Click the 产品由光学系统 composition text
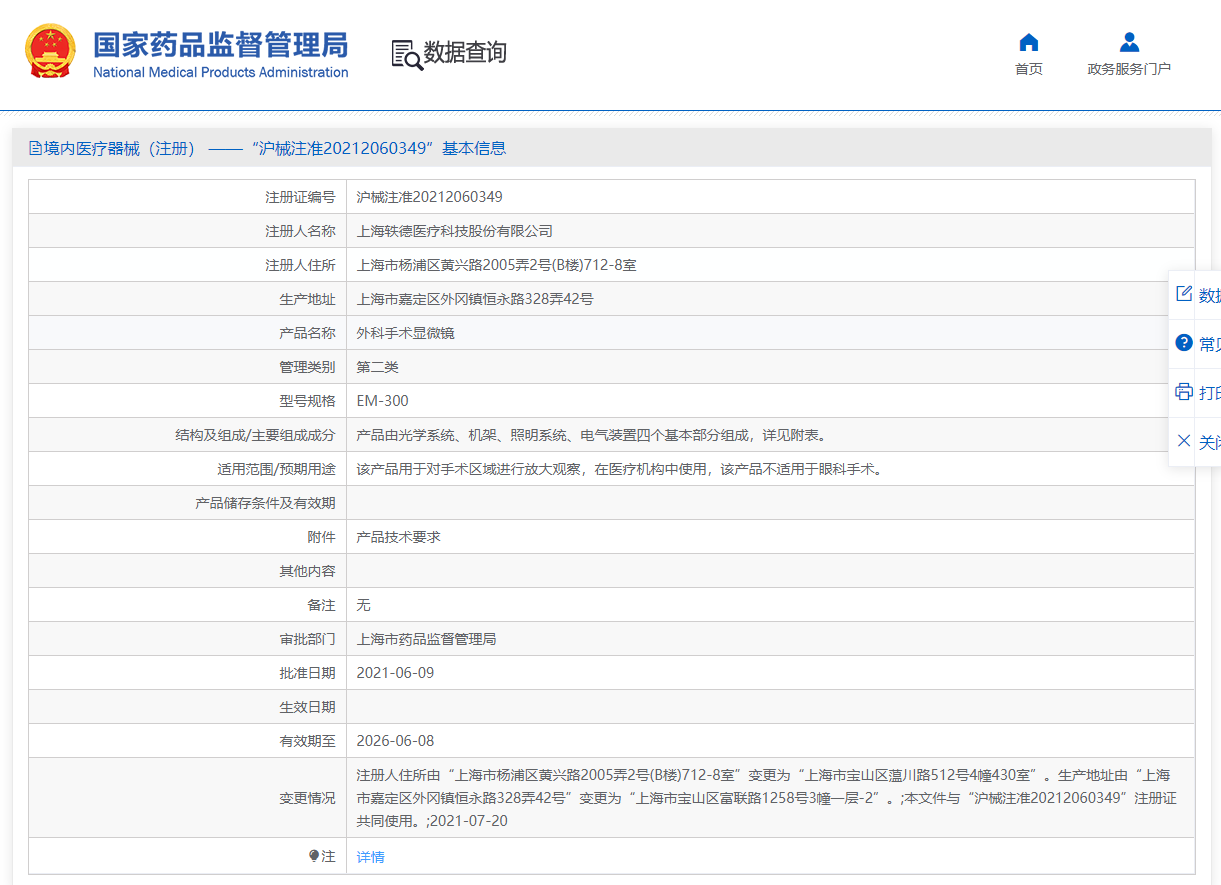Image resolution: width=1221 pixels, height=885 pixels. click(594, 435)
